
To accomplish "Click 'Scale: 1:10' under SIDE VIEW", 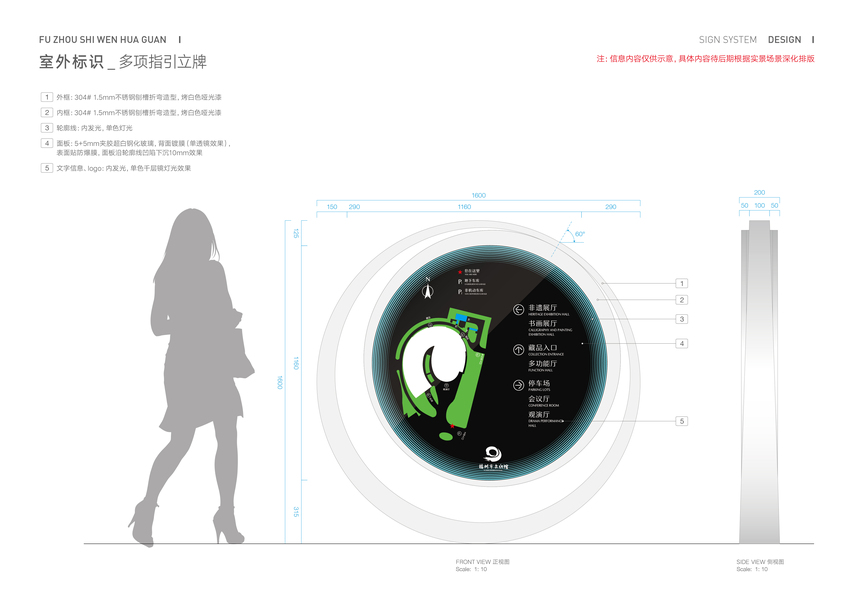I will (x=752, y=569).
